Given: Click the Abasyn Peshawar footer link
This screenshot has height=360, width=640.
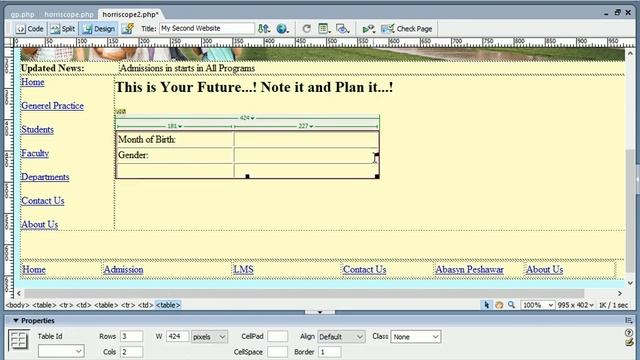Looking at the screenshot, I should tap(469, 269).
